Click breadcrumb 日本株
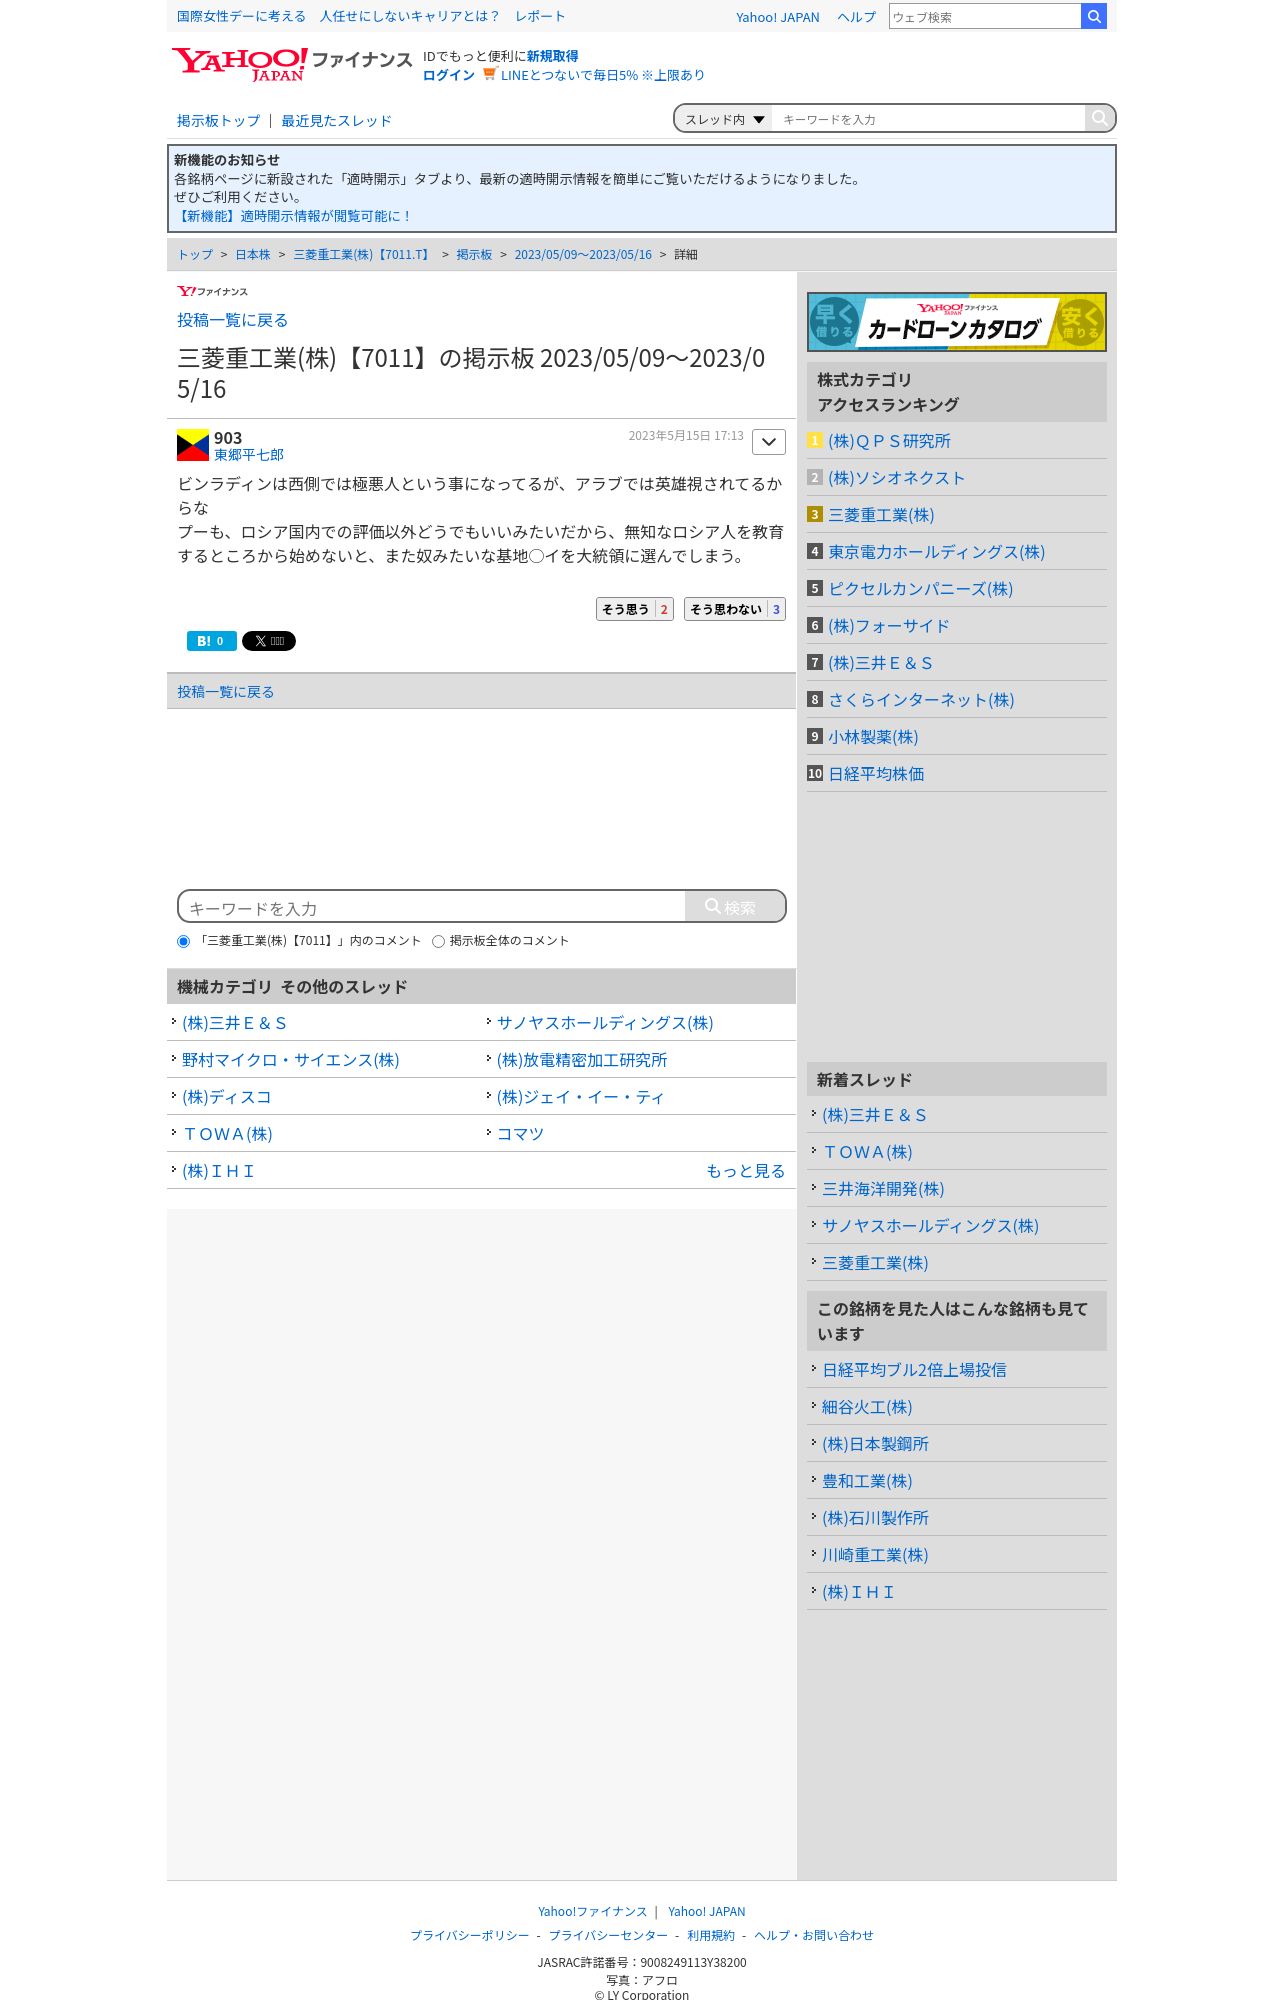This screenshot has height=2000, width=1284. click(253, 255)
